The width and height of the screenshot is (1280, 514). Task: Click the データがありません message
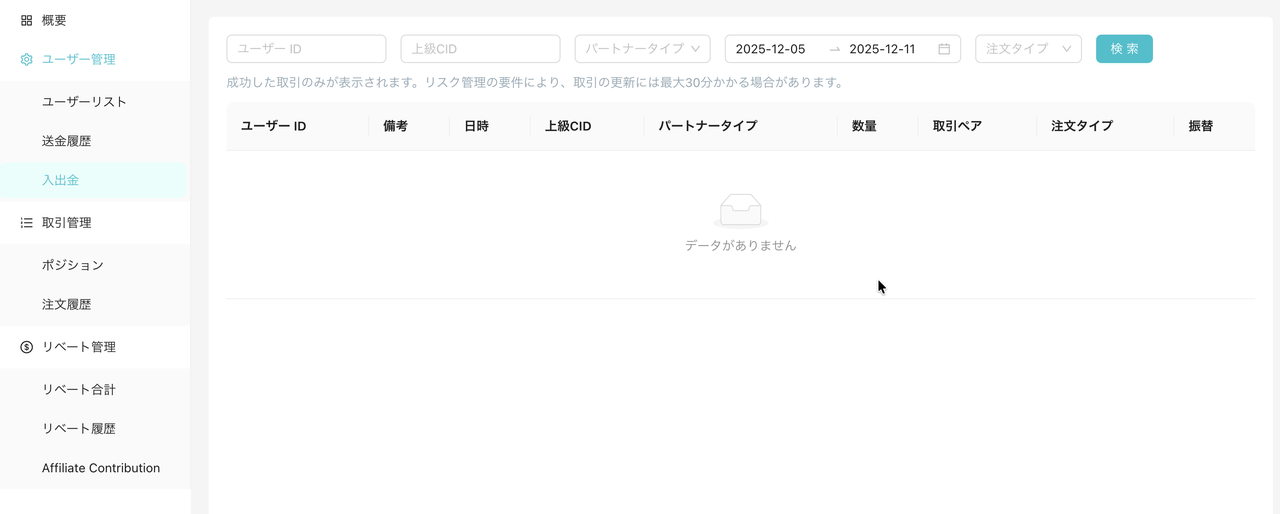[x=741, y=245]
